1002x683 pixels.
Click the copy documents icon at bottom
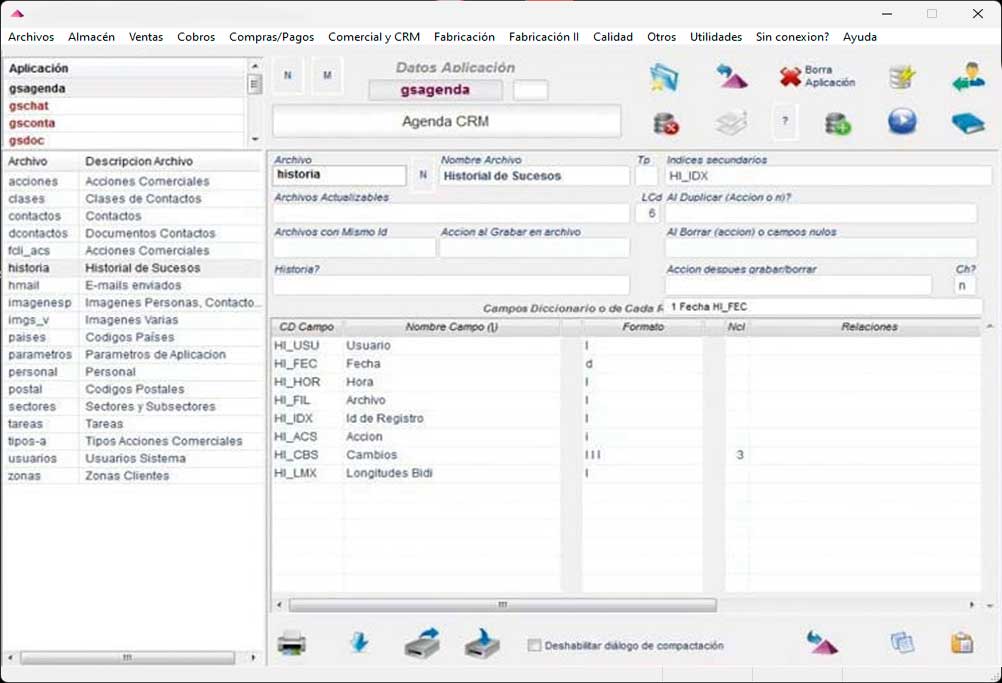tap(902, 642)
